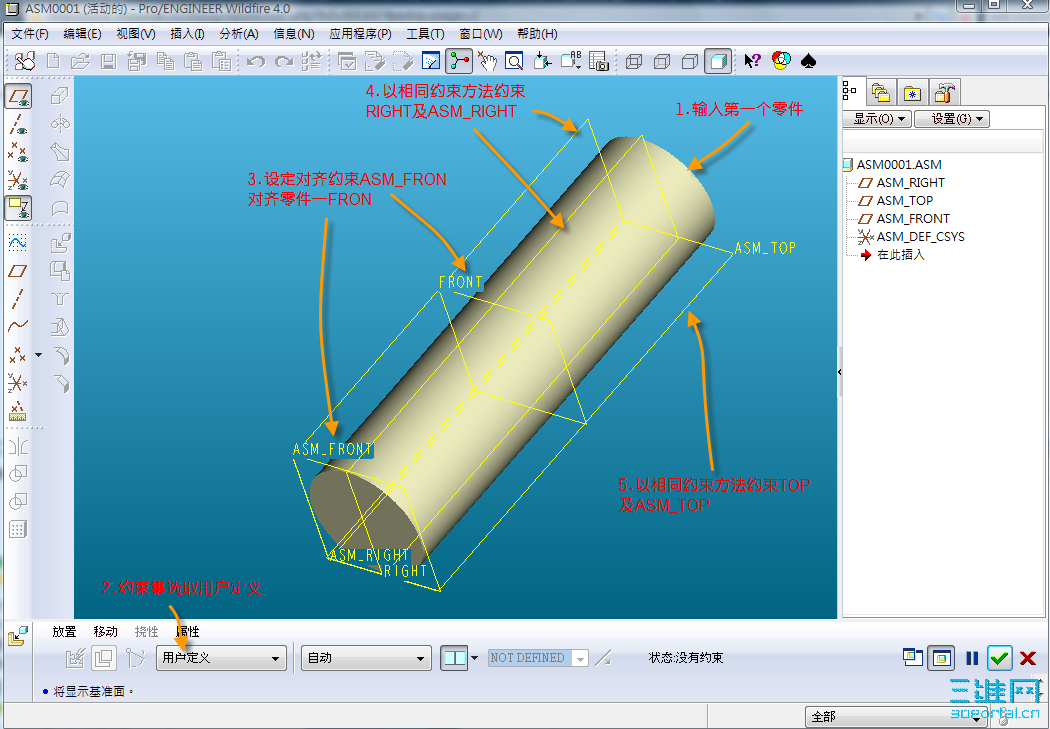Image resolution: width=1050 pixels, height=729 pixels.
Task: Click the Undo arrow icon
Action: click(x=256, y=62)
